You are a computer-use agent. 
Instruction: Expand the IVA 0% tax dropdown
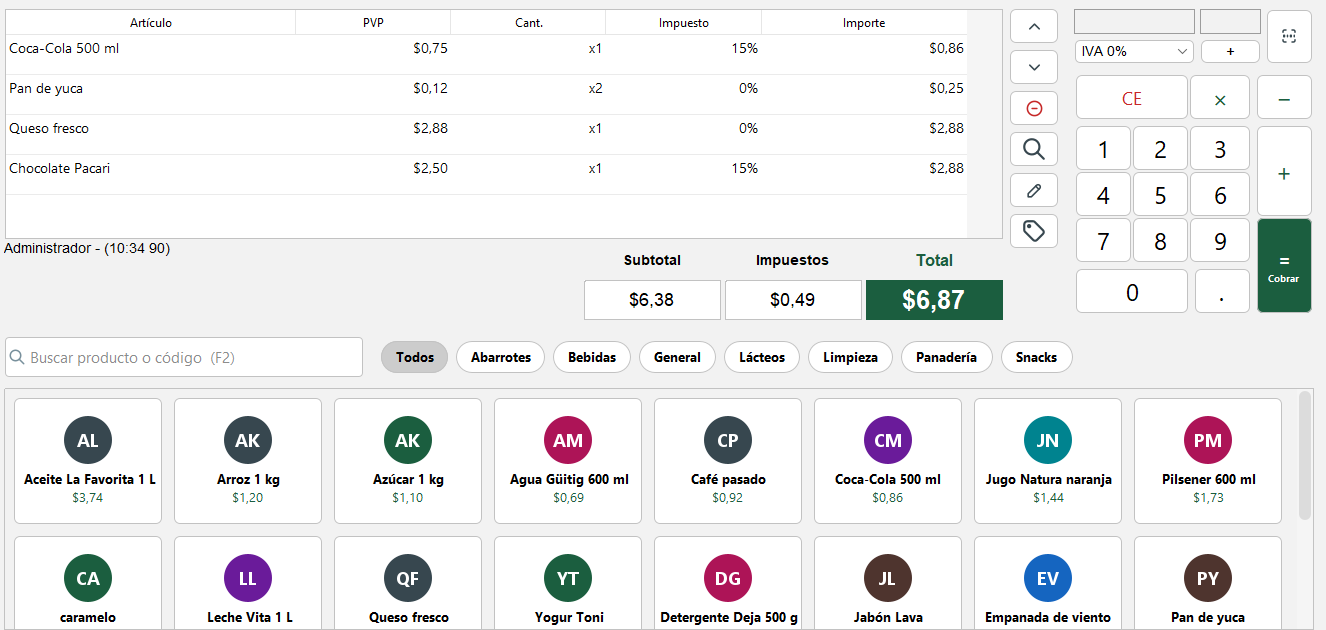[x=1135, y=51]
